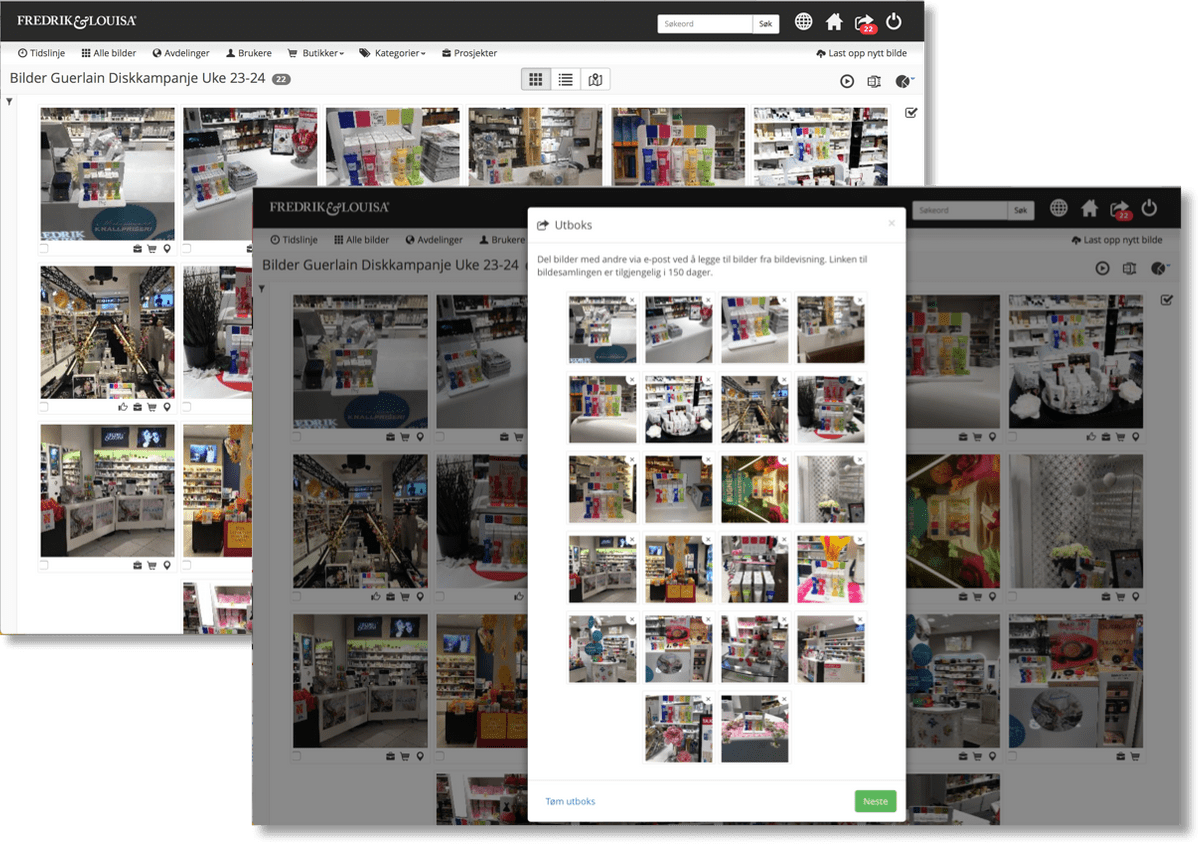Click cart icon under store aisle photo, back window
The image size is (1200, 844).
[x=152, y=407]
